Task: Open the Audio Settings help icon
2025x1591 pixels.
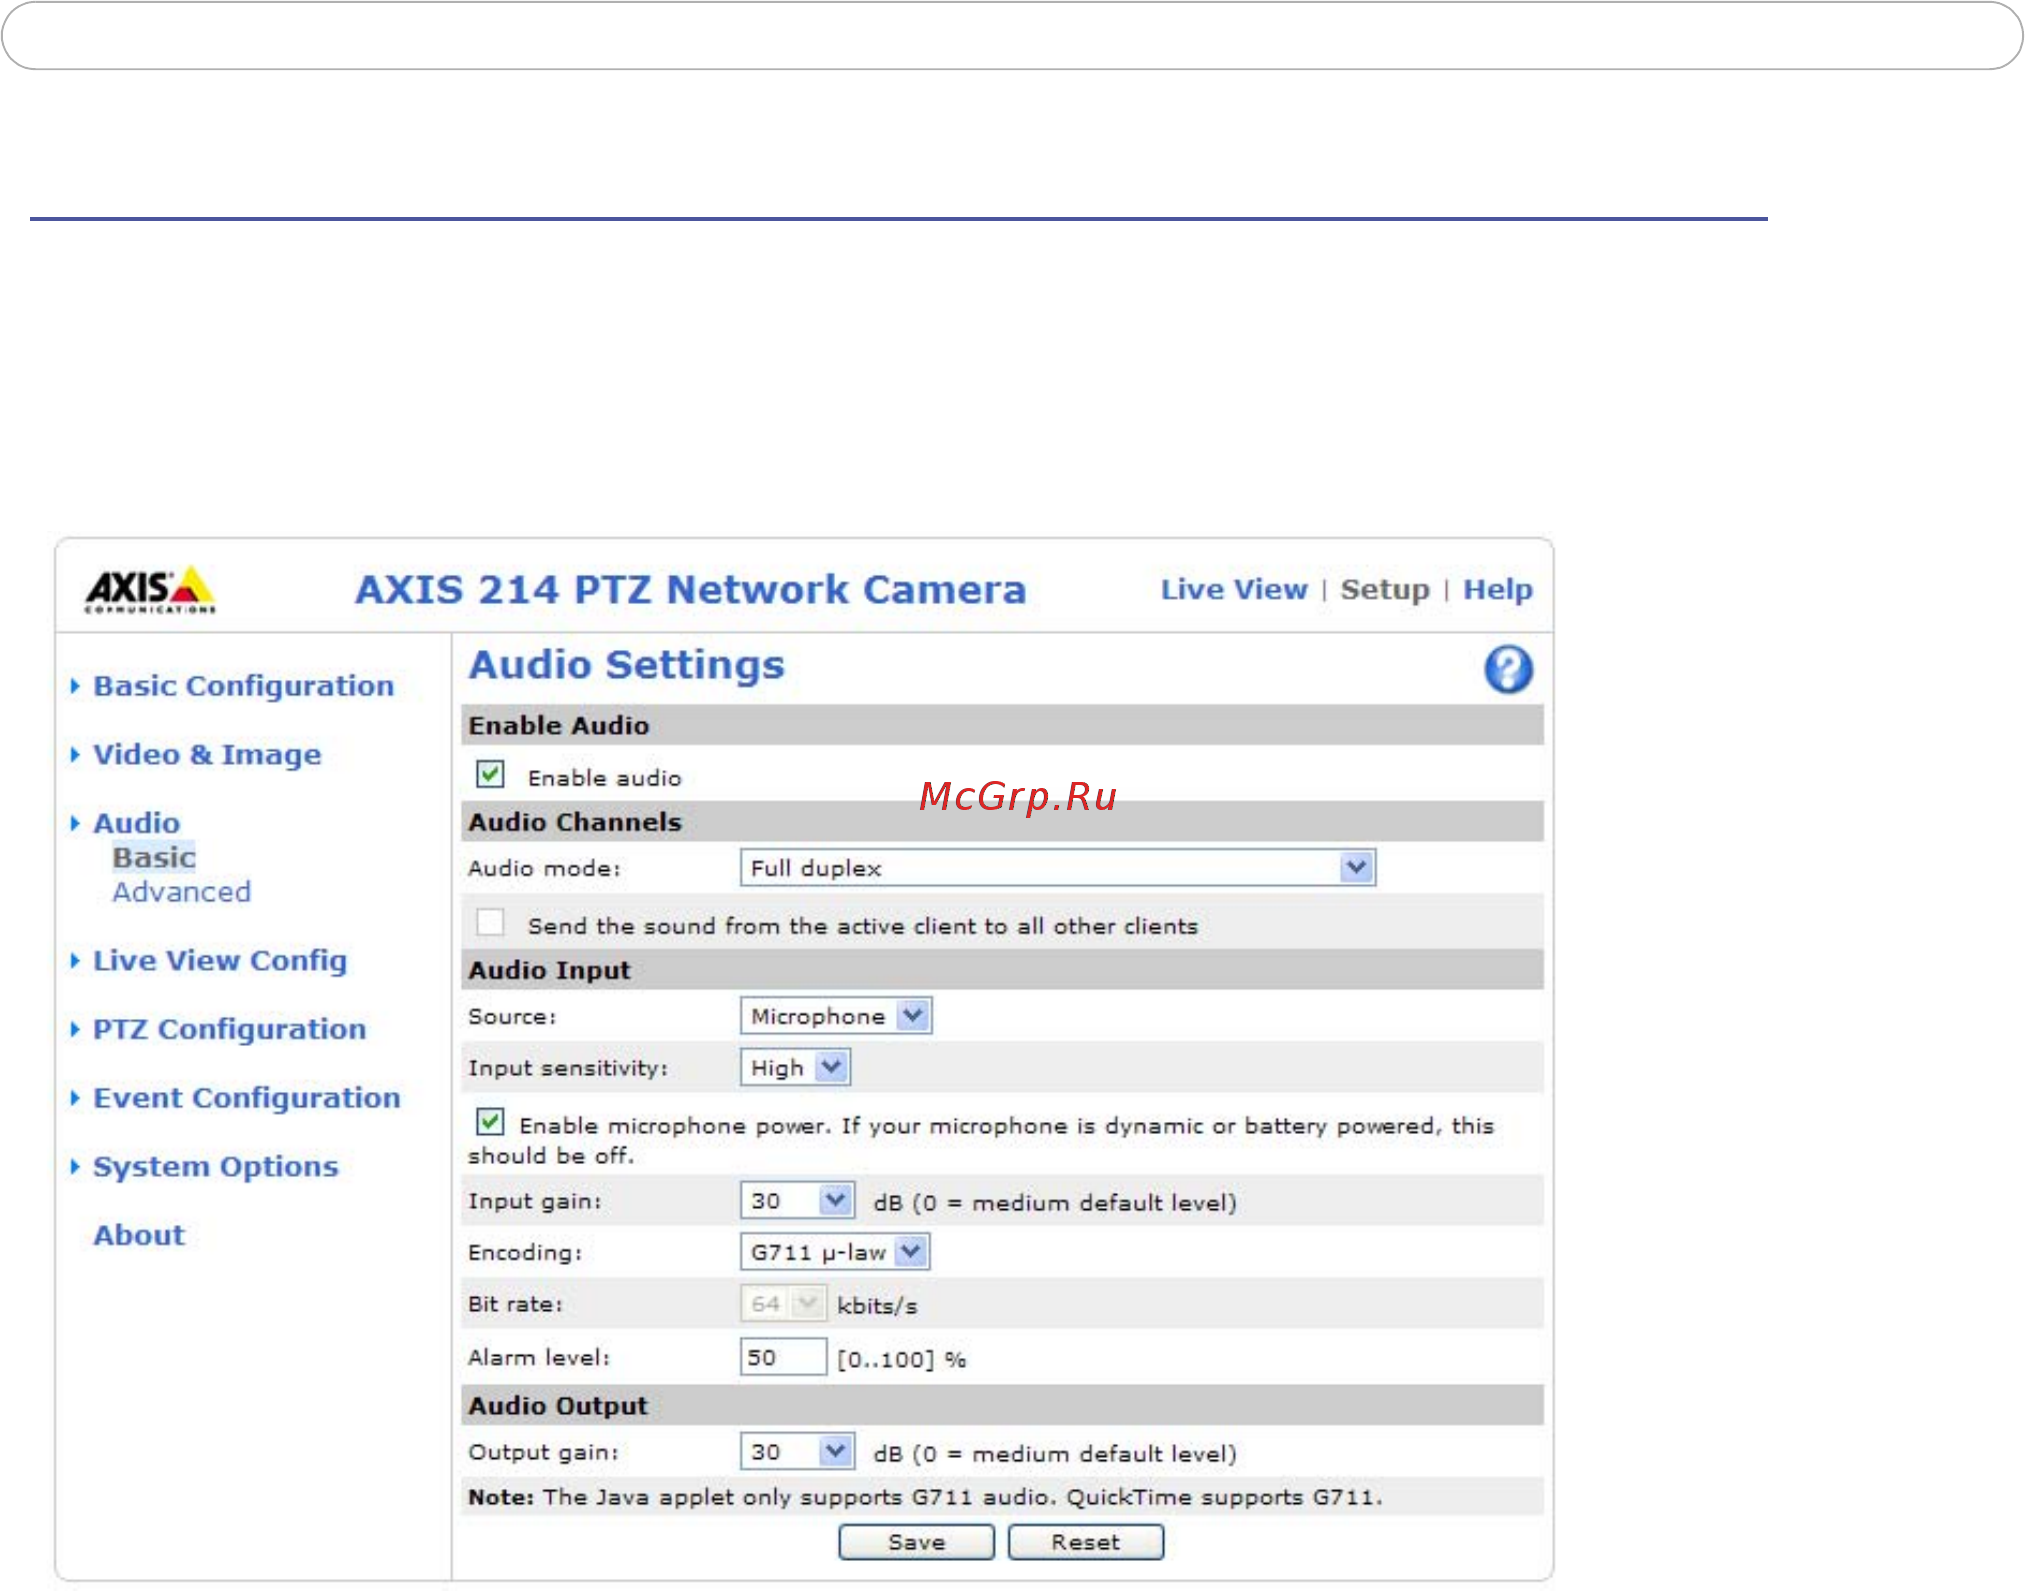Action: pyautogui.click(x=1508, y=669)
